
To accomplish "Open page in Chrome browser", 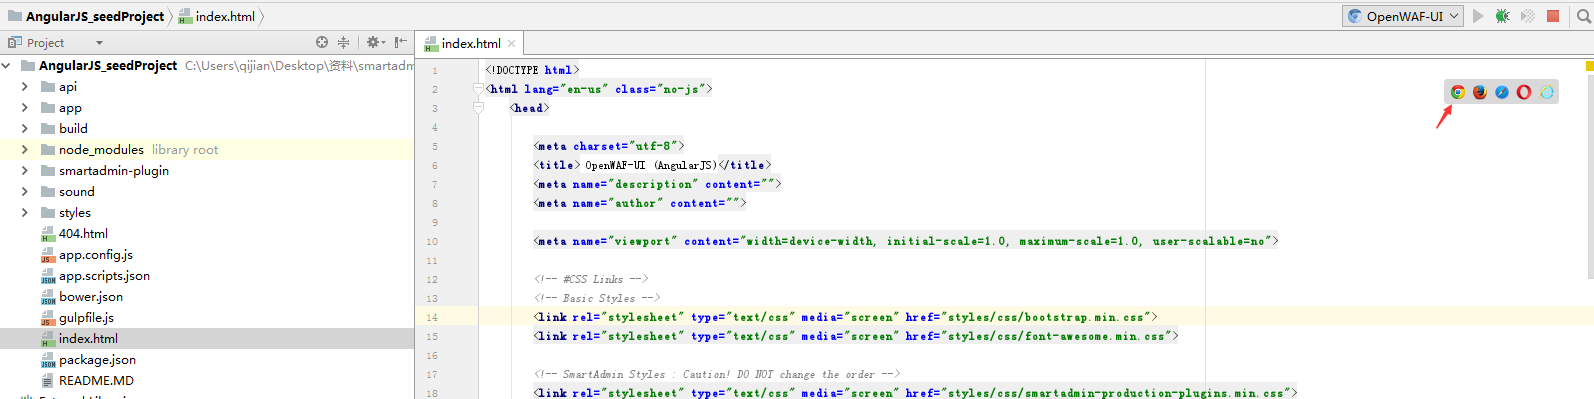I will point(1458,92).
